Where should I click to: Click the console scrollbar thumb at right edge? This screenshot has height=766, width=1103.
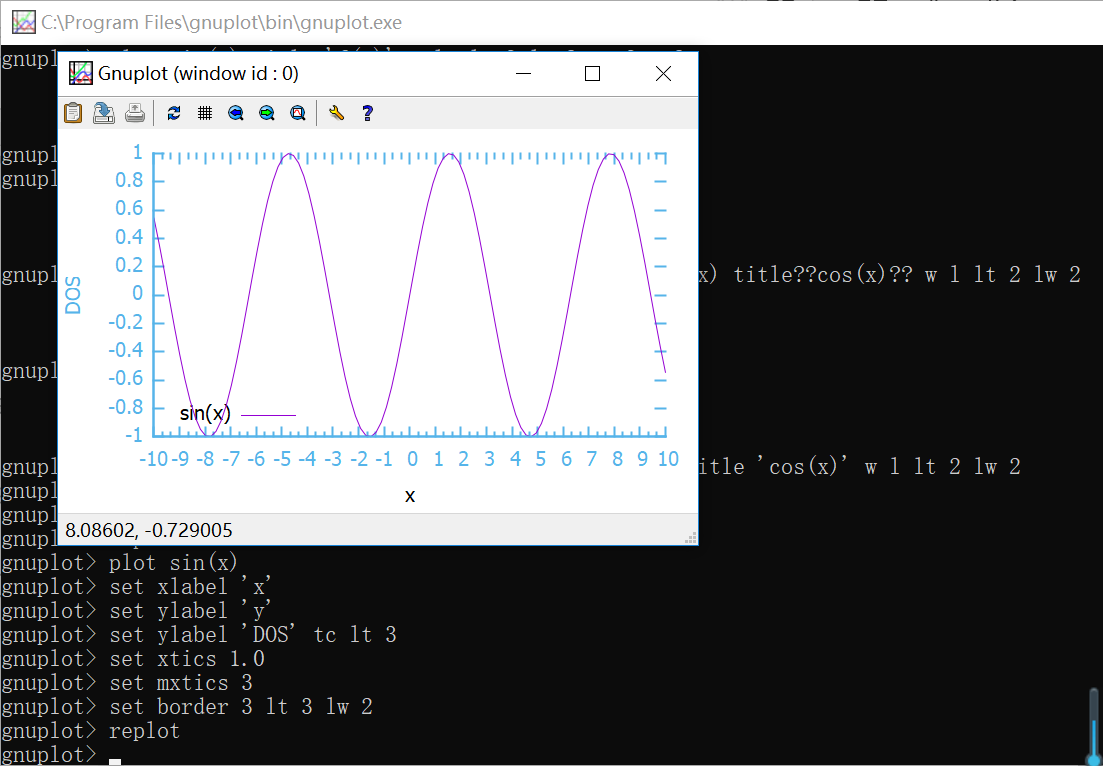coord(1094,724)
